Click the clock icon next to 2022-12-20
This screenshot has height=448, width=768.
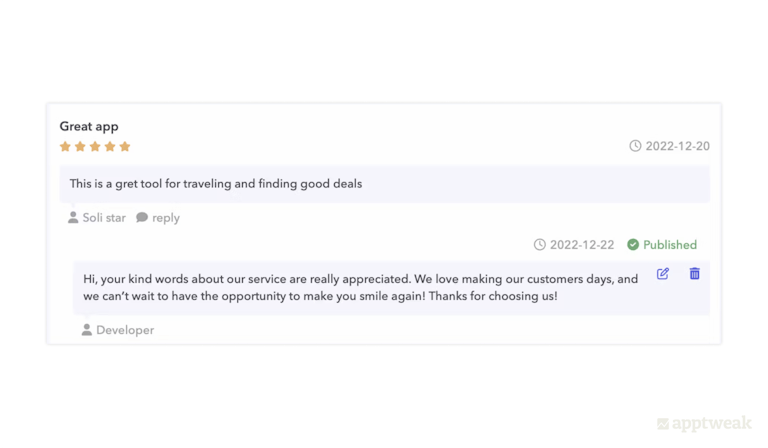(635, 146)
